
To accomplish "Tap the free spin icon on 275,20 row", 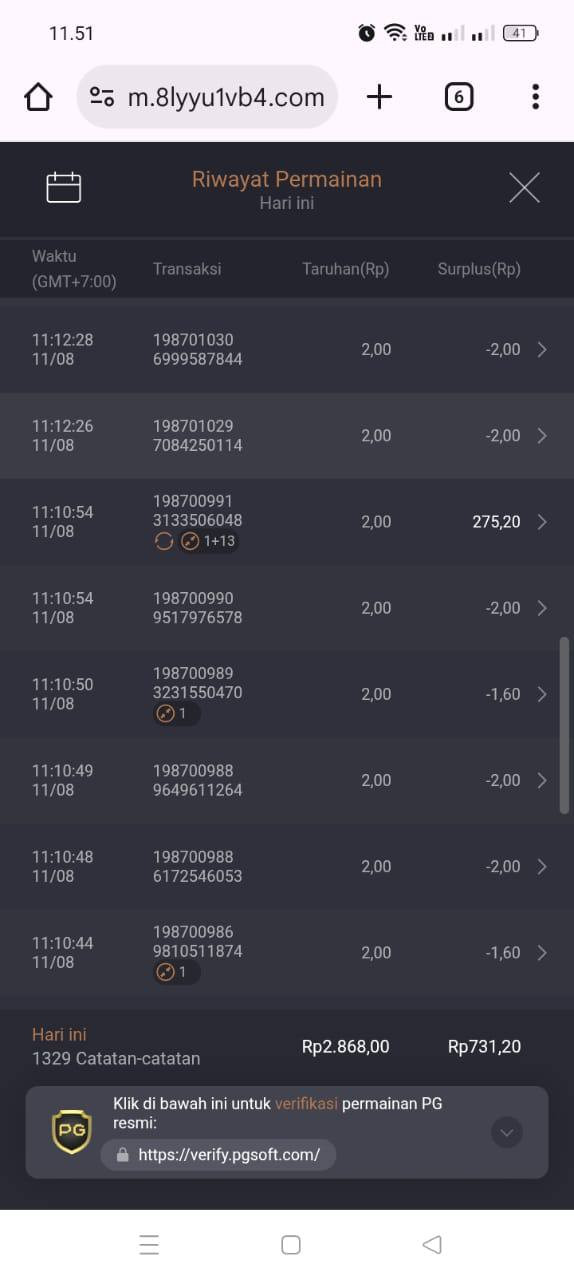I will tap(164, 541).
